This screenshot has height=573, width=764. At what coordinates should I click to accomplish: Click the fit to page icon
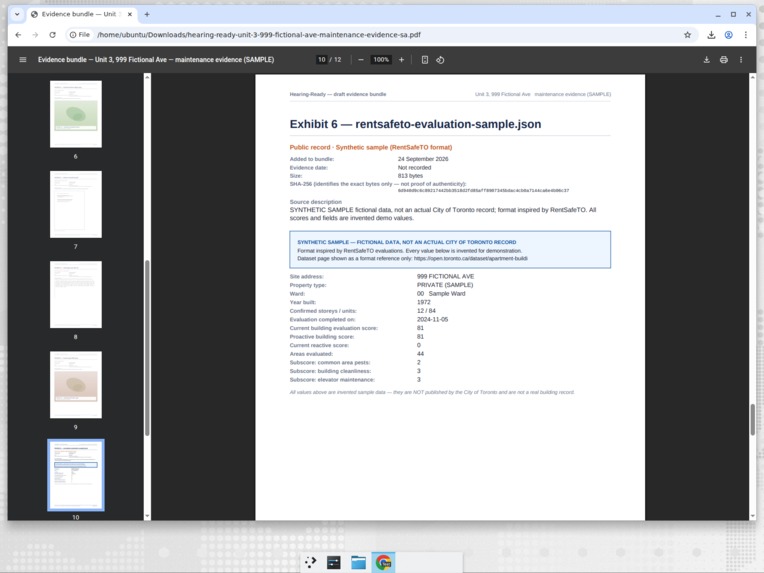tap(424, 60)
